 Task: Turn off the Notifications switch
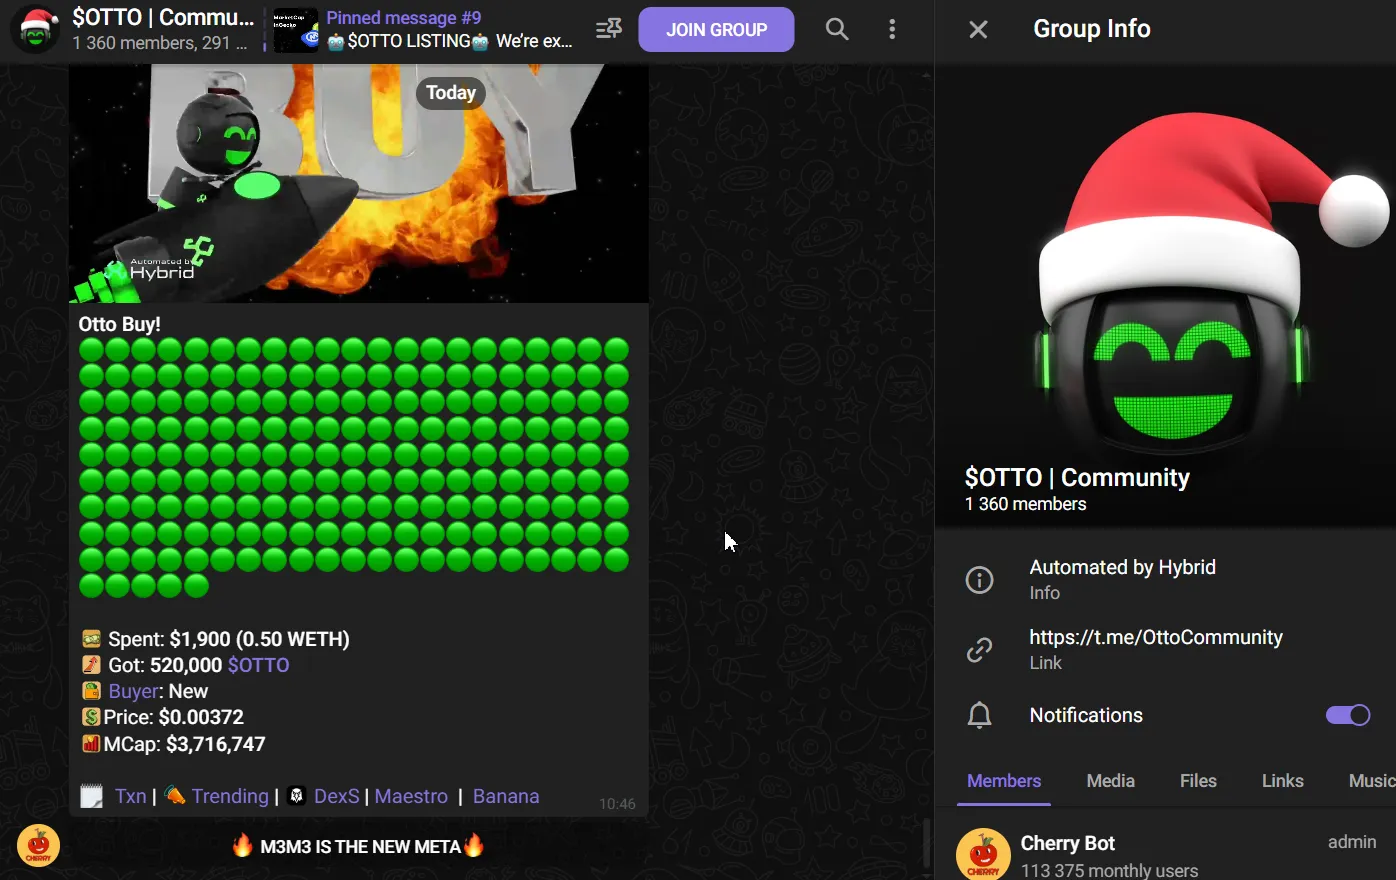click(1348, 715)
